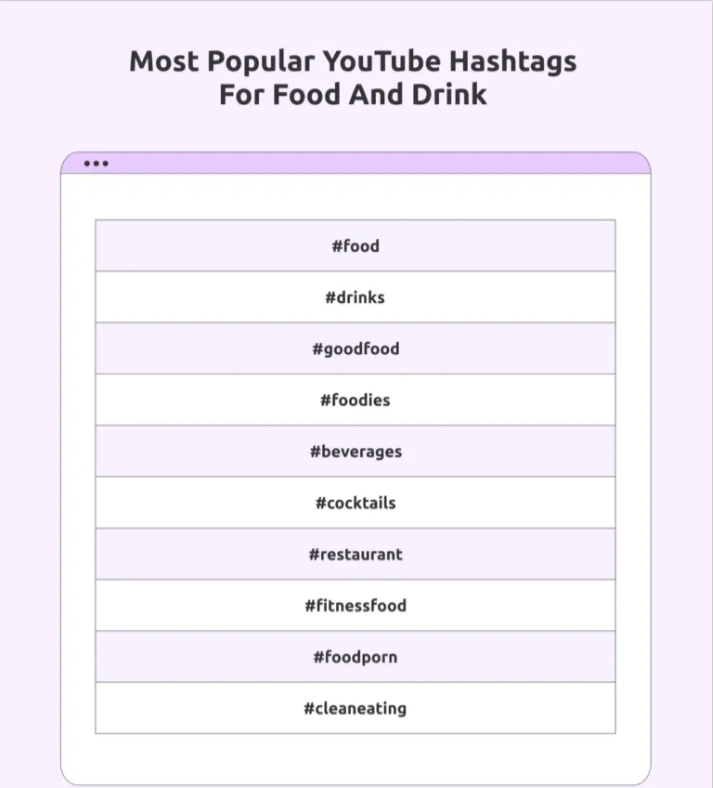Click the three-dot menu icon in window header
This screenshot has height=788, width=713.
tap(96, 163)
